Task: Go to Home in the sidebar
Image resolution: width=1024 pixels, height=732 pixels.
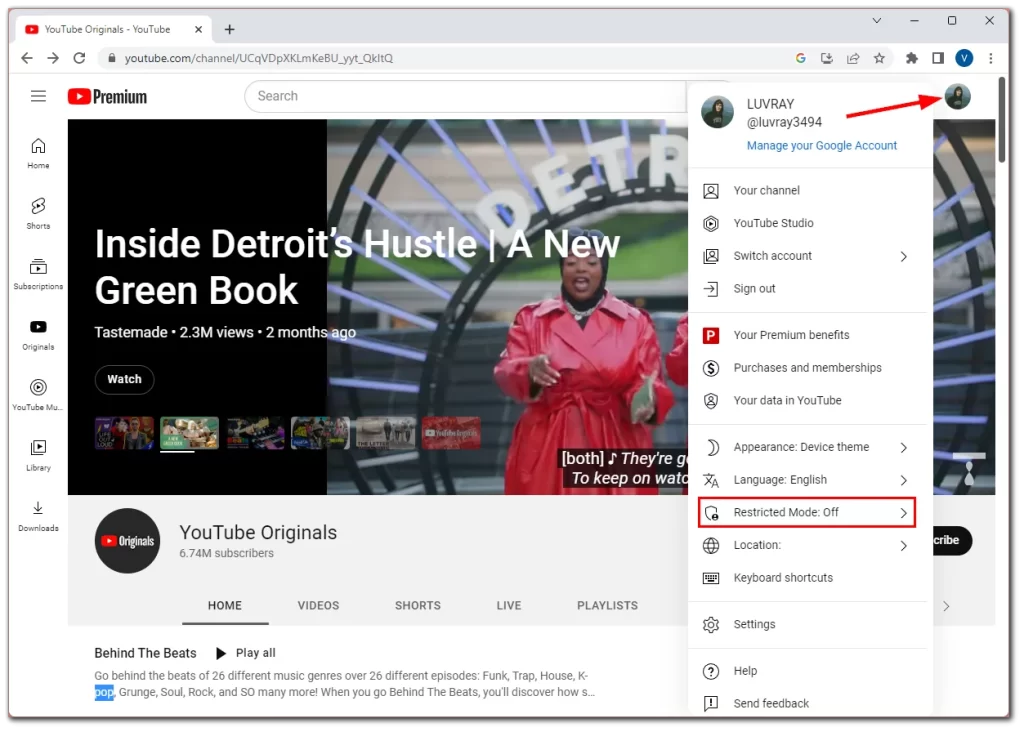Action: 39,153
